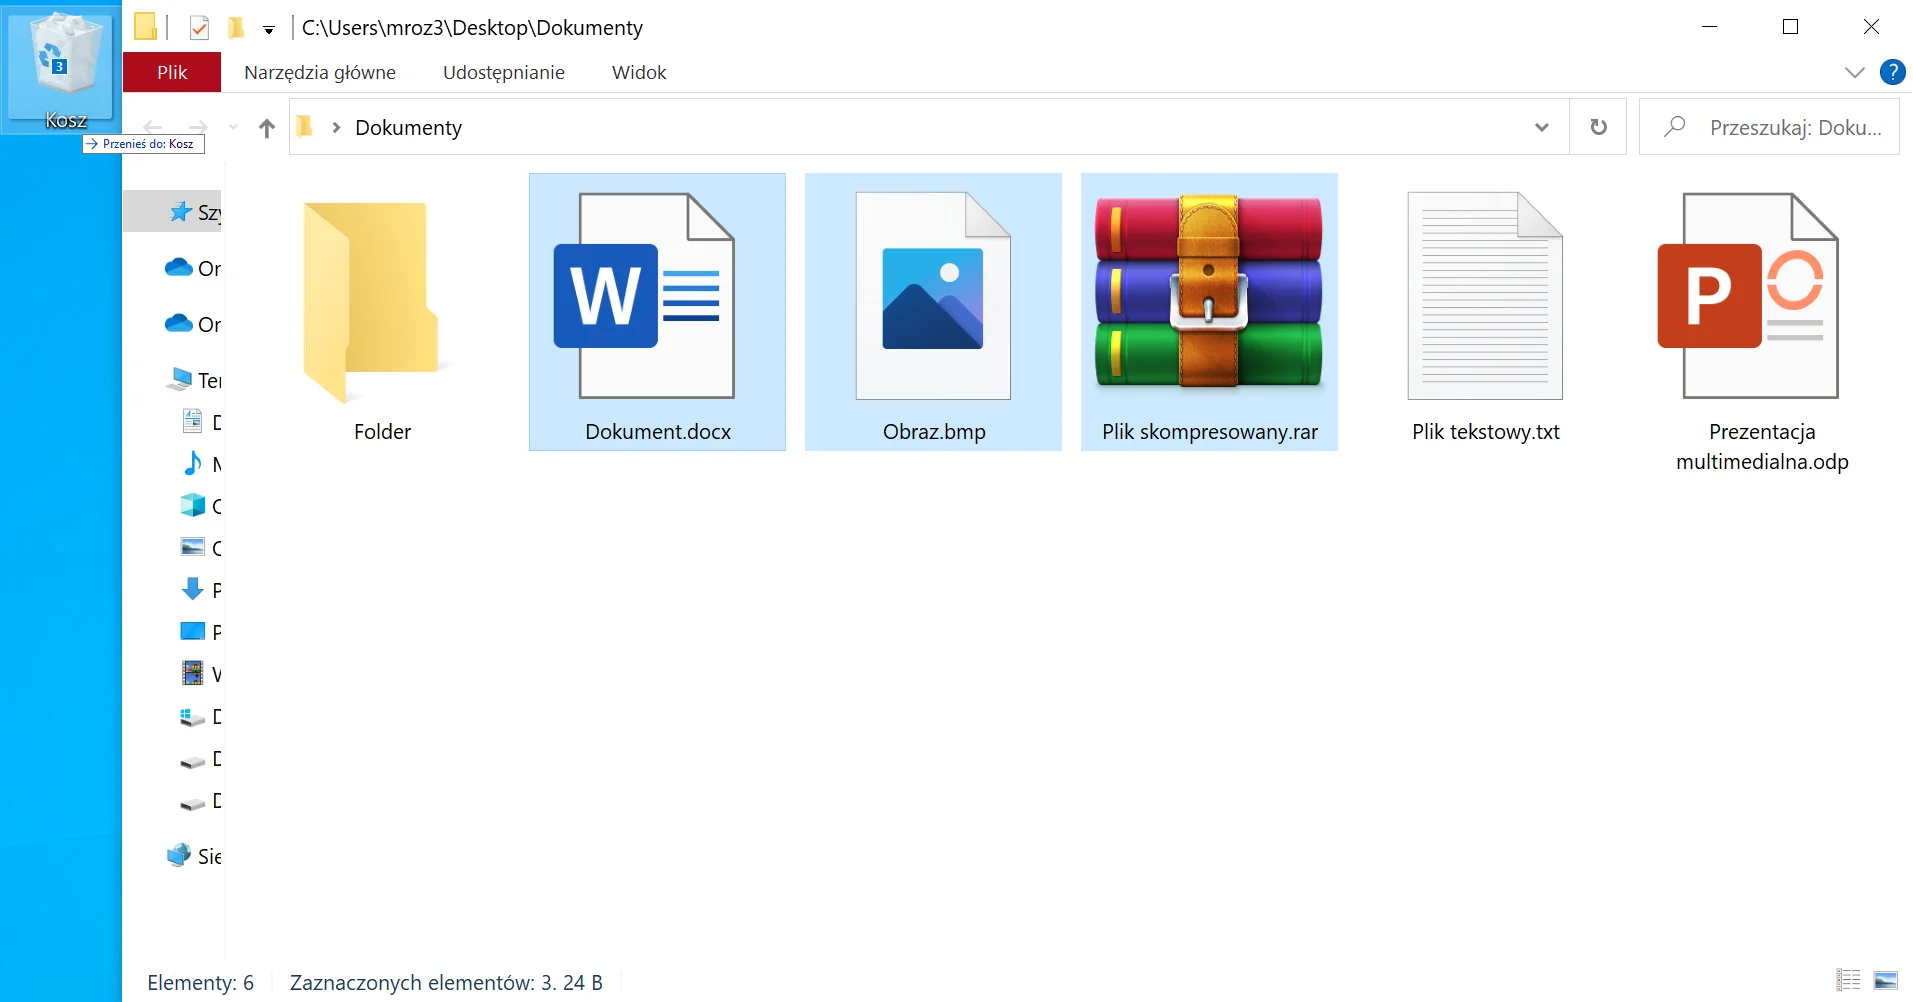
Task: Click the Properties checkmark icon in title bar
Action: coord(199,28)
